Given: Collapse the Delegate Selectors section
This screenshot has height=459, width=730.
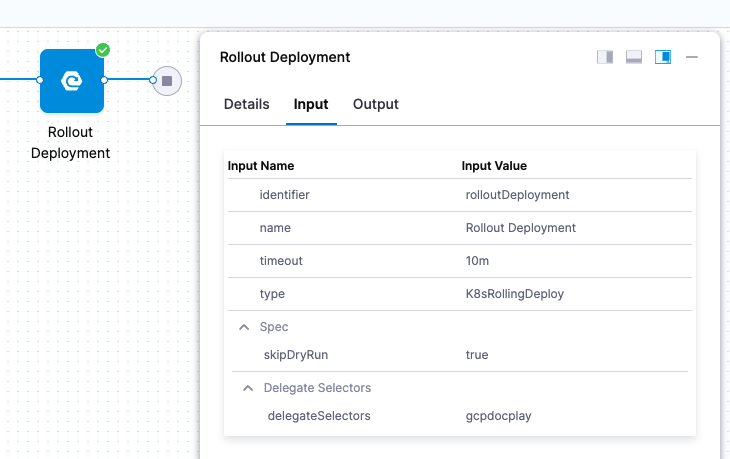Looking at the screenshot, I should click(247, 388).
